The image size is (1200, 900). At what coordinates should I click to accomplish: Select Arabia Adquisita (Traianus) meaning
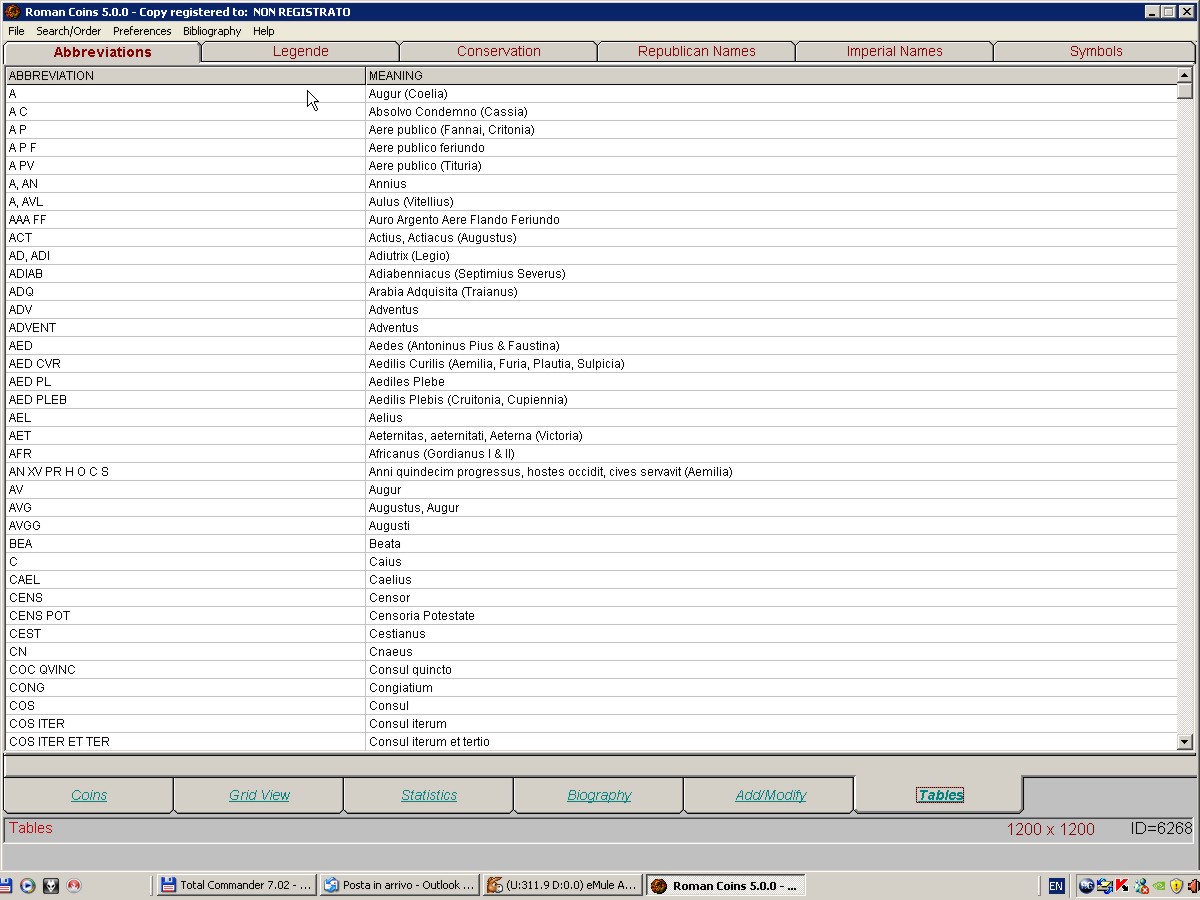pyautogui.click(x=771, y=292)
